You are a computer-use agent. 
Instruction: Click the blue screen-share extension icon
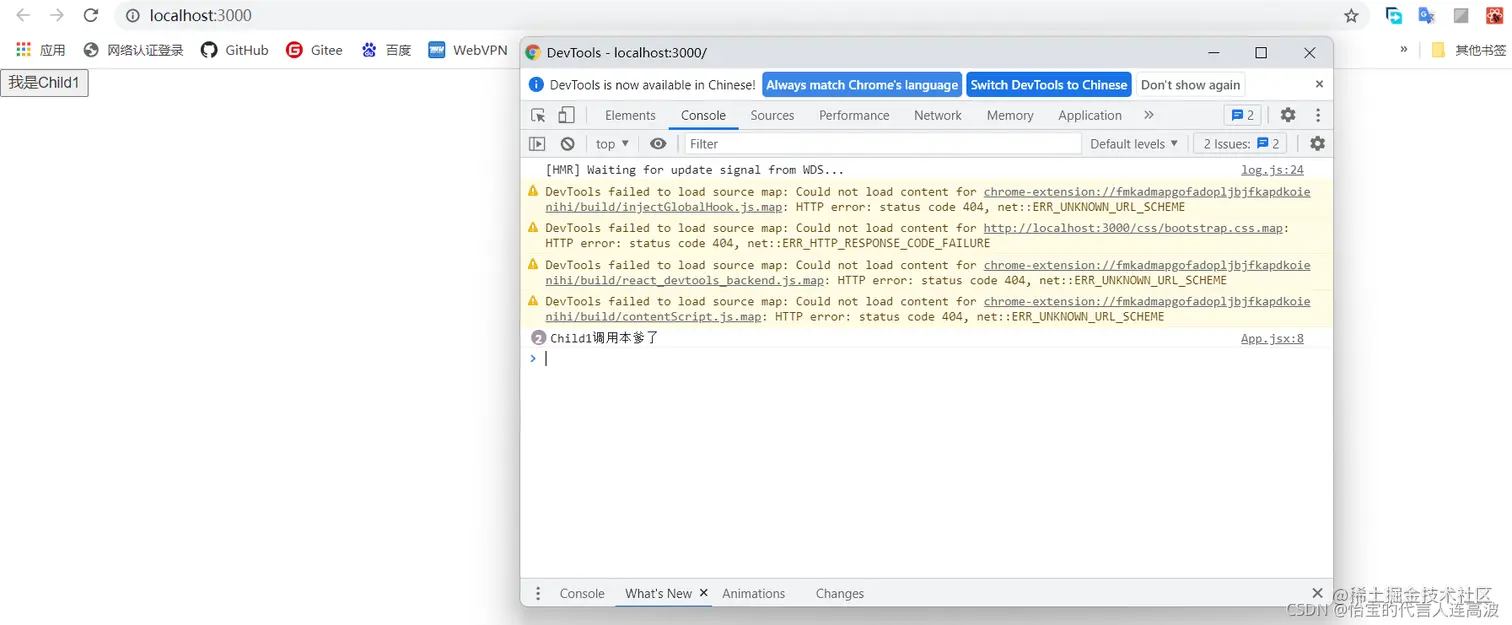click(1393, 16)
